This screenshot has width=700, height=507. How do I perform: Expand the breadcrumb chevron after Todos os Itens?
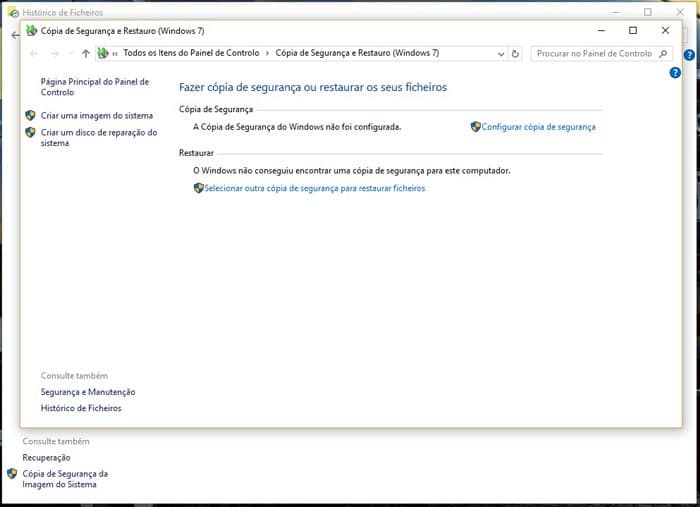267,54
